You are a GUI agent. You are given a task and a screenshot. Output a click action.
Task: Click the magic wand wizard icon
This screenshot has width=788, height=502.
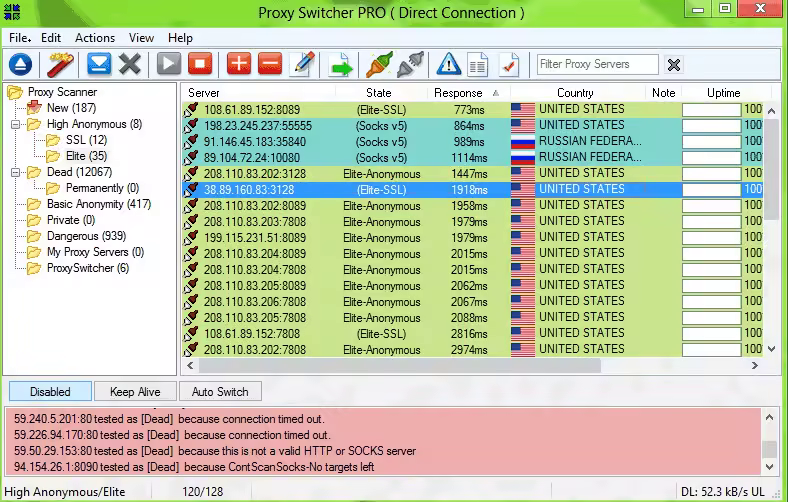coord(59,65)
